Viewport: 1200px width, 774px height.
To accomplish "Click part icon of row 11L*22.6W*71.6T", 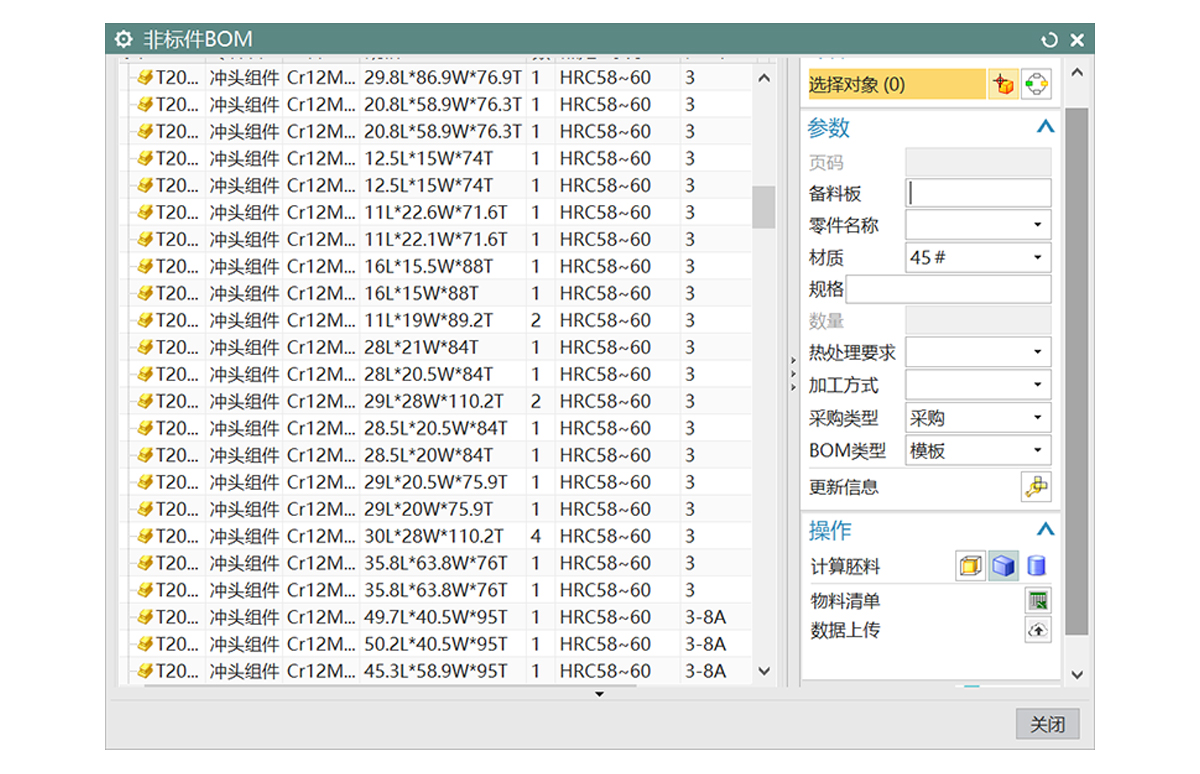I will coord(145,212).
